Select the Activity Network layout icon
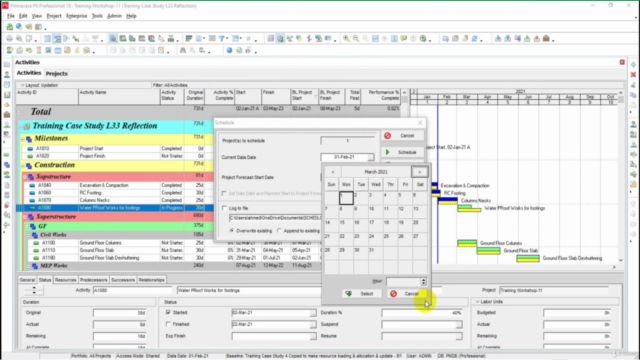This screenshot has width=640, height=360. click(66, 38)
